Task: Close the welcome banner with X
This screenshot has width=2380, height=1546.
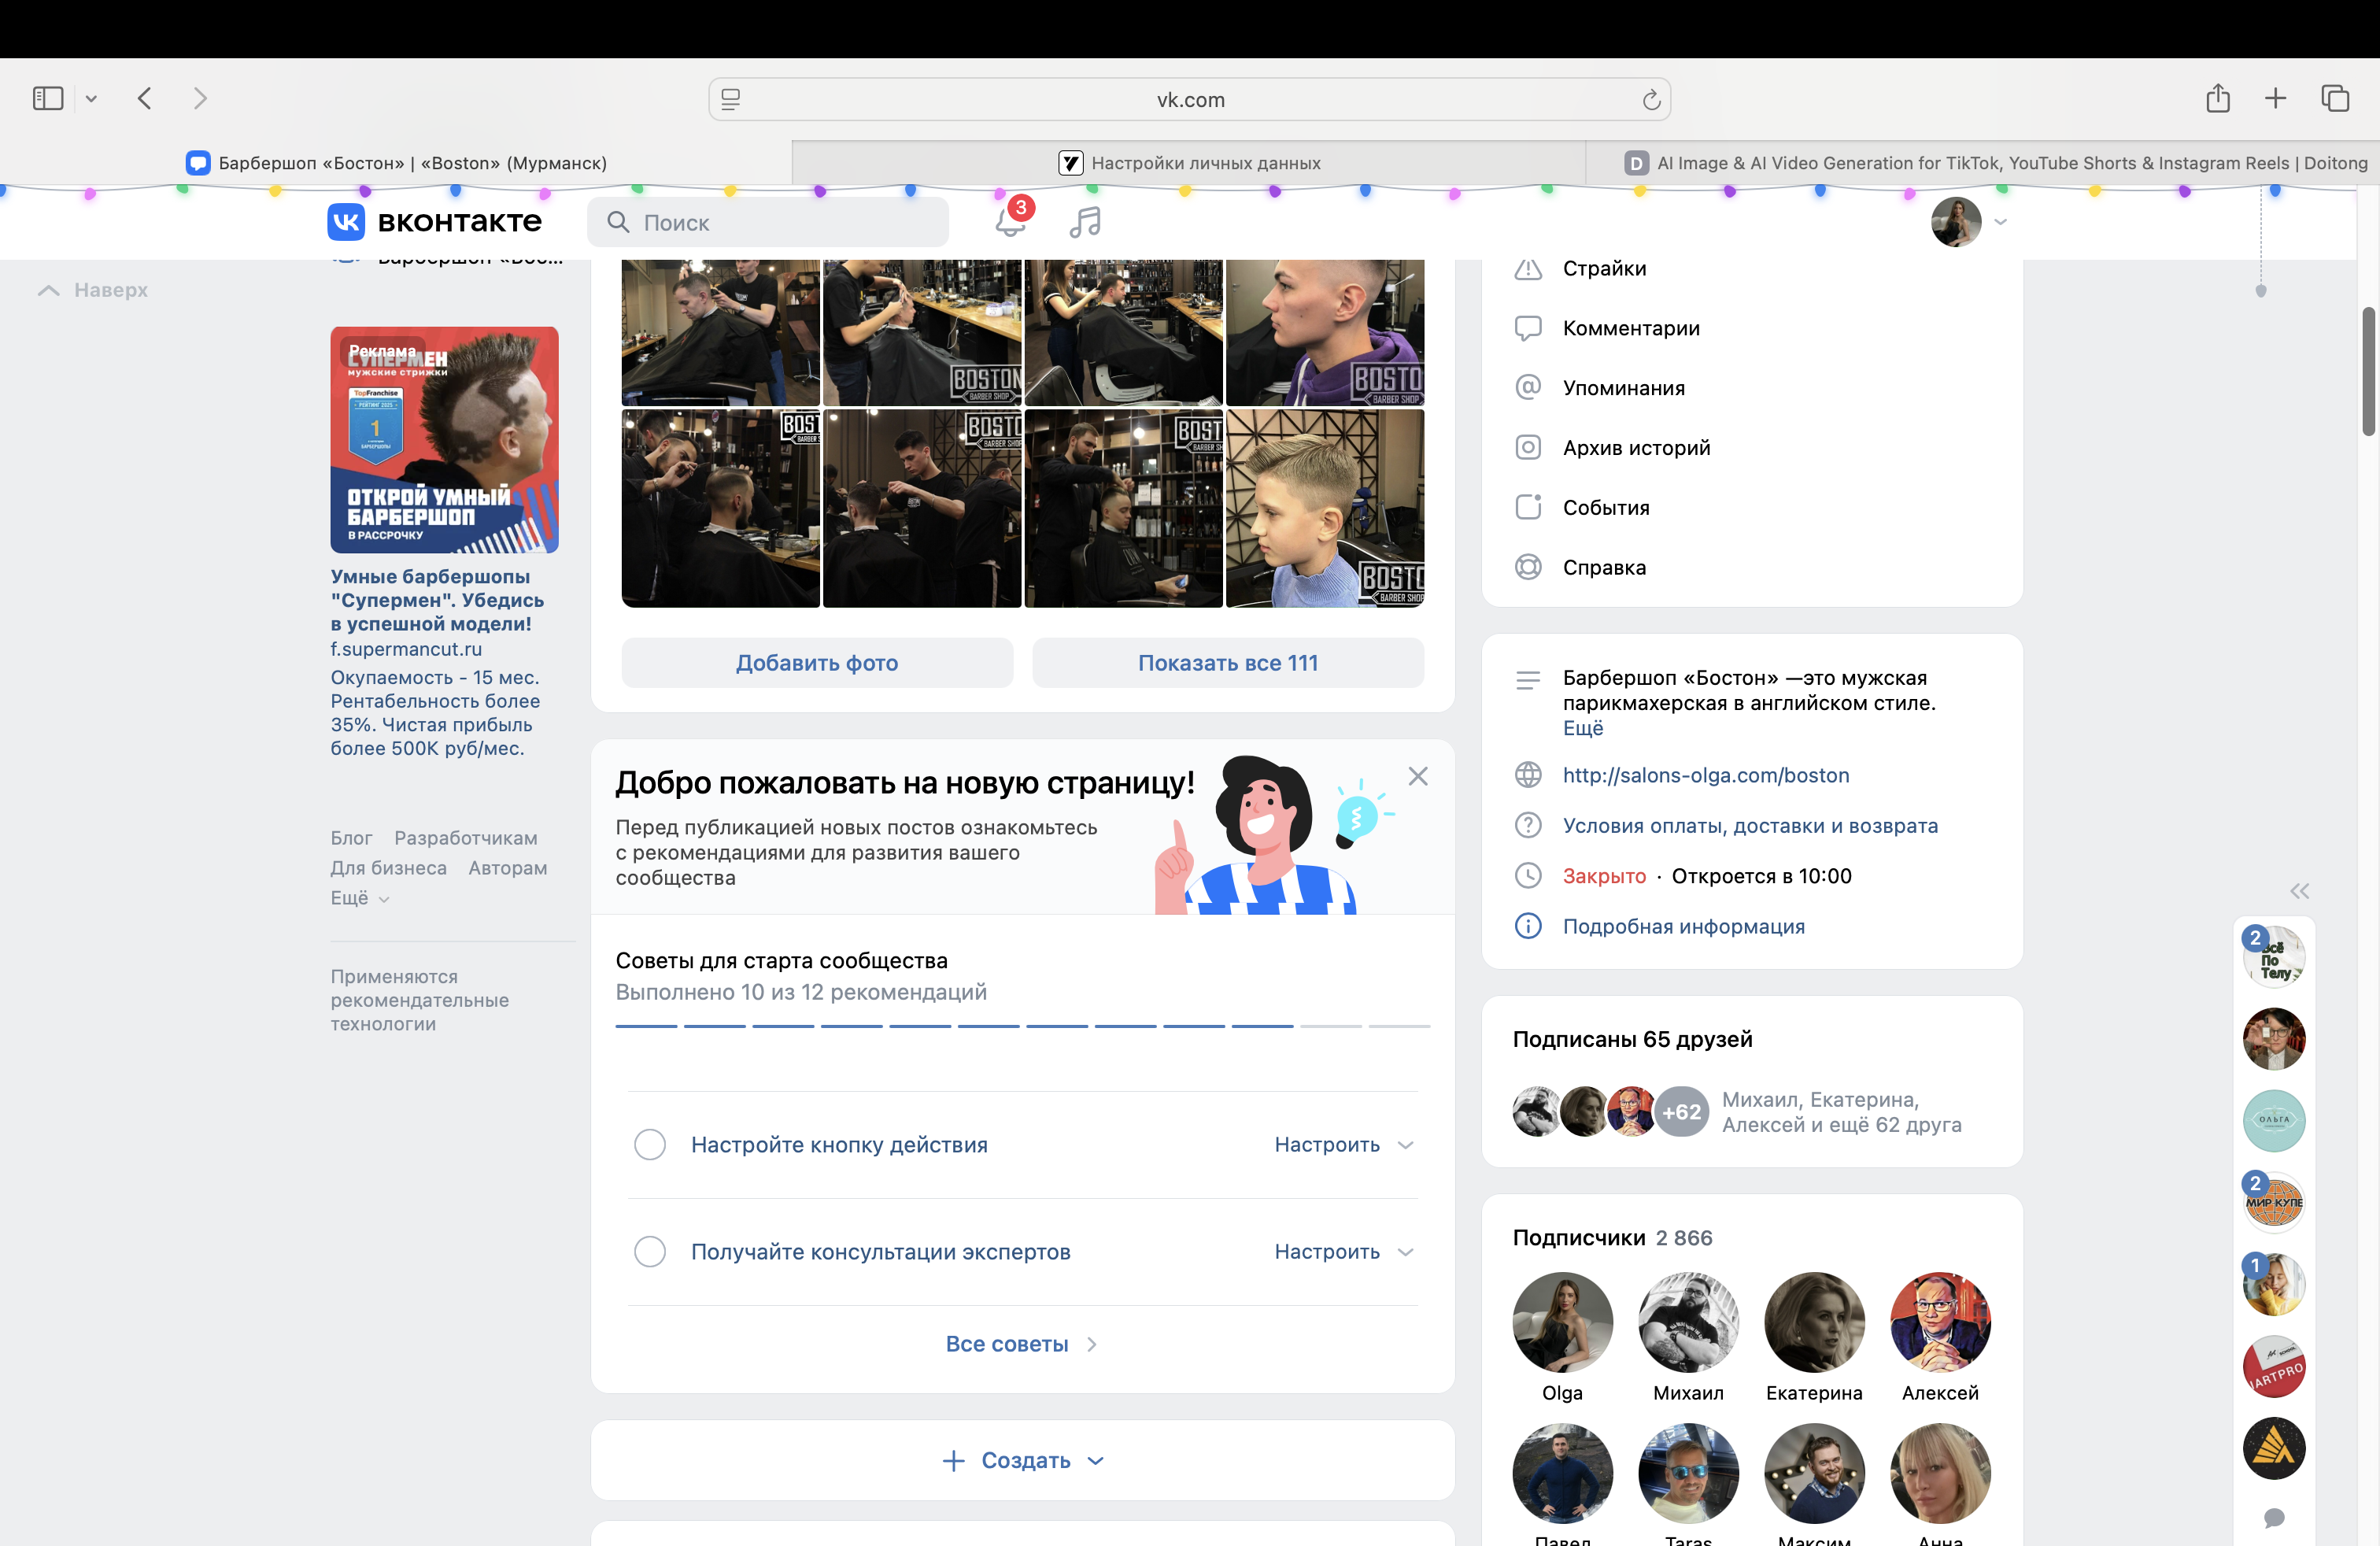Action: [x=1418, y=776]
